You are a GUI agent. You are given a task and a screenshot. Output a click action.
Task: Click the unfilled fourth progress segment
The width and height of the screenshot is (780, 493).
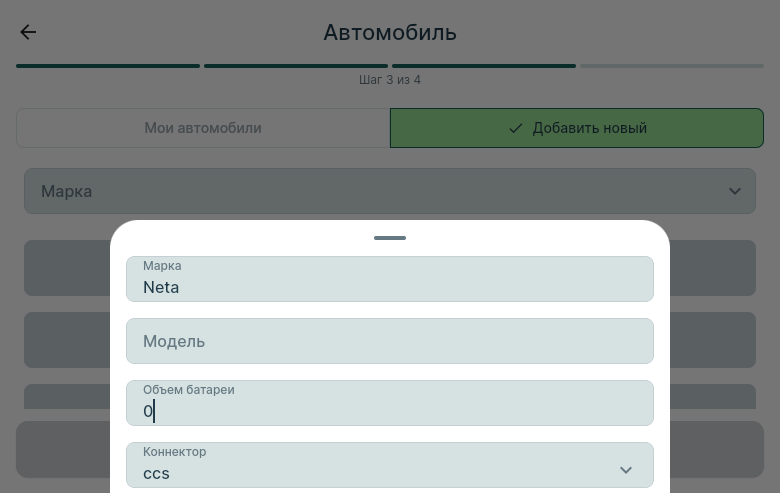tap(672, 66)
